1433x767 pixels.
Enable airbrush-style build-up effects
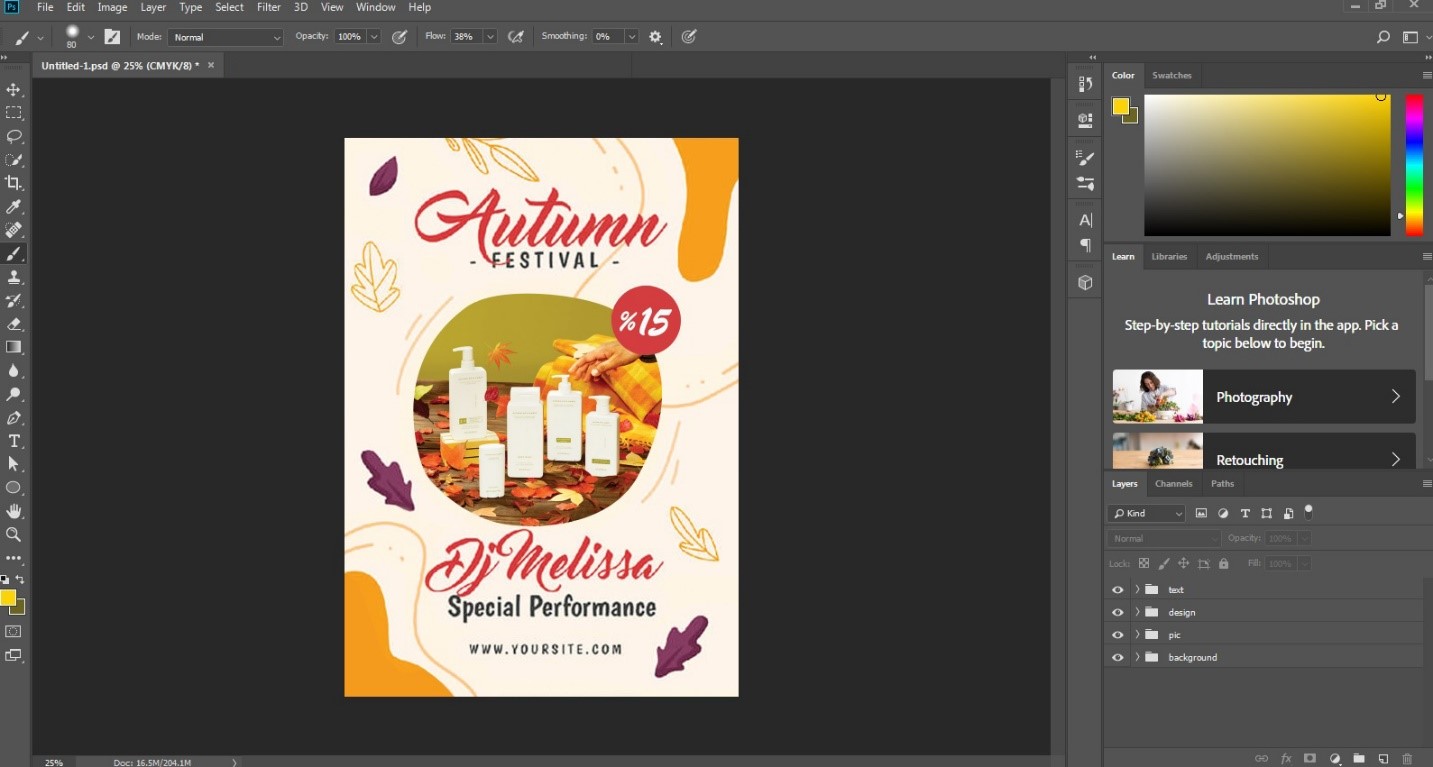click(516, 37)
